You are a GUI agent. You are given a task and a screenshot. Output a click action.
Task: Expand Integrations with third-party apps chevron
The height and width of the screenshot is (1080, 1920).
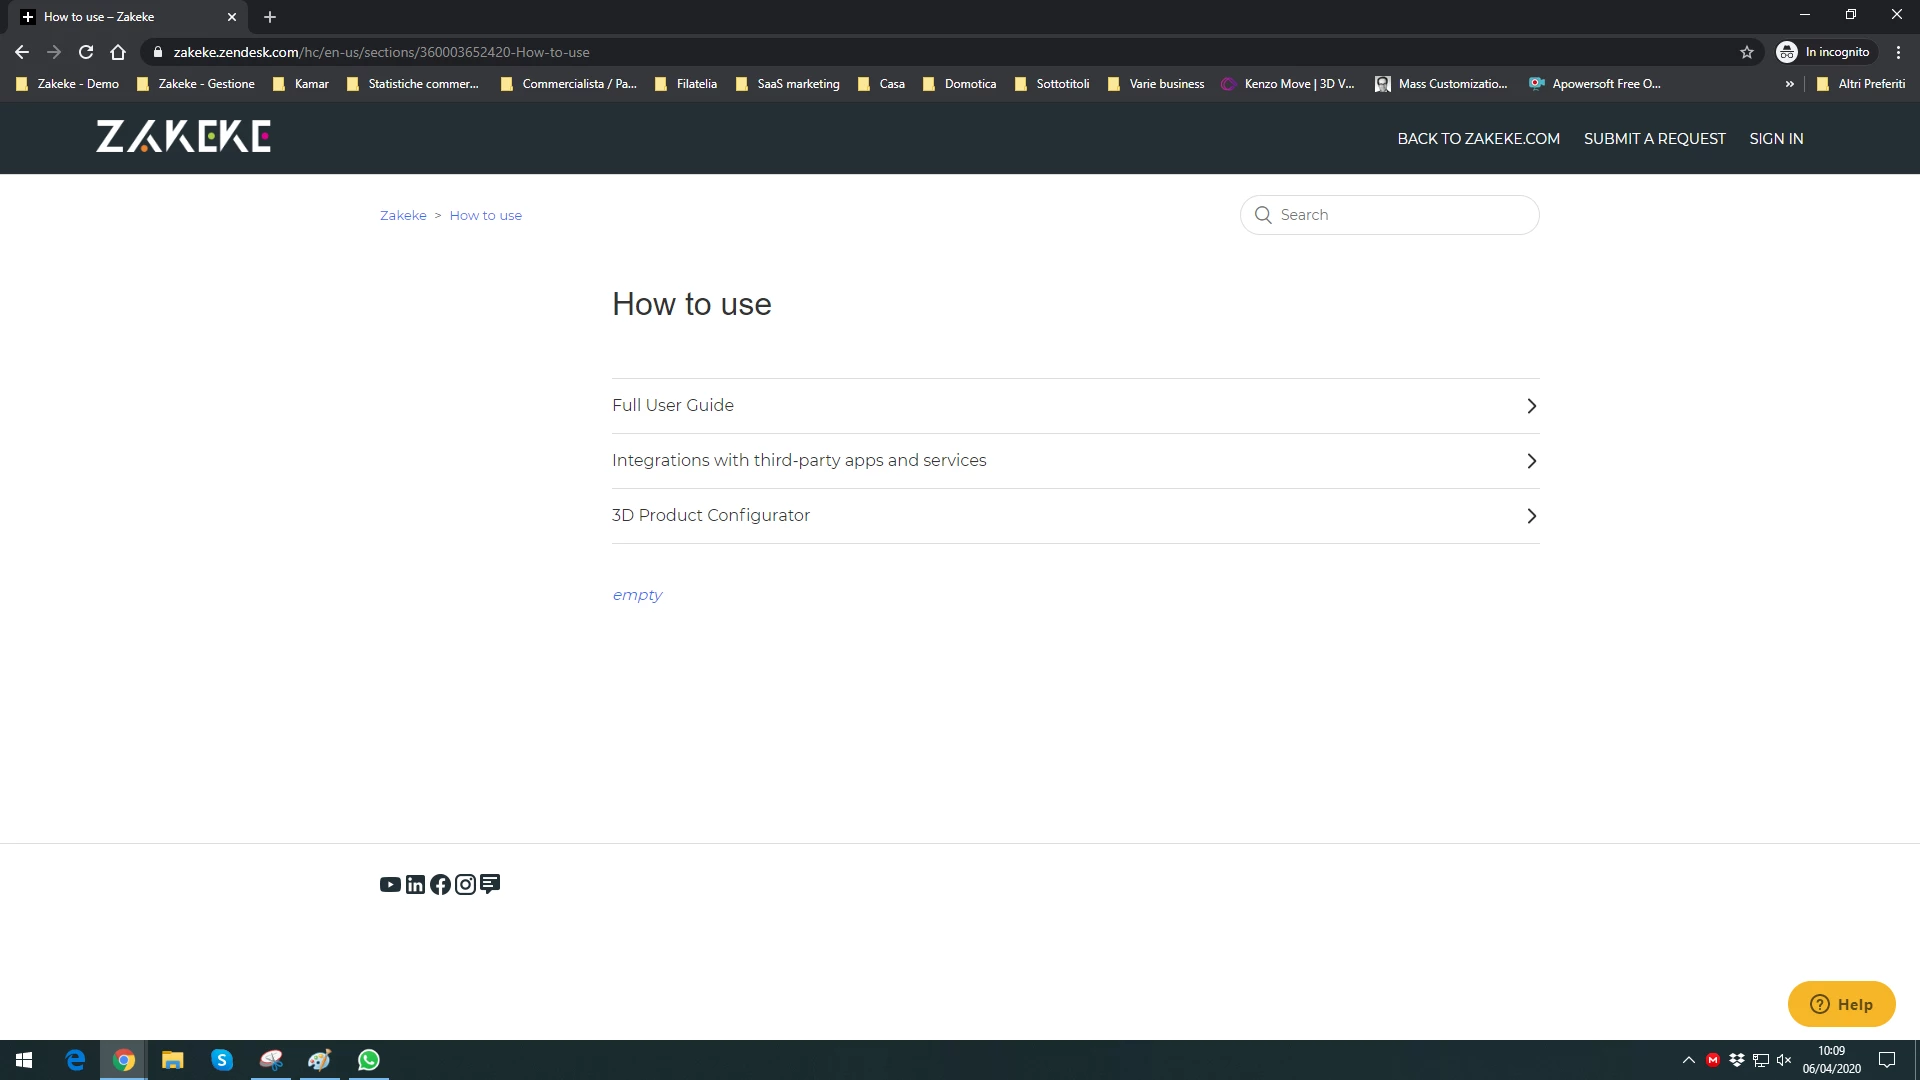(x=1531, y=461)
